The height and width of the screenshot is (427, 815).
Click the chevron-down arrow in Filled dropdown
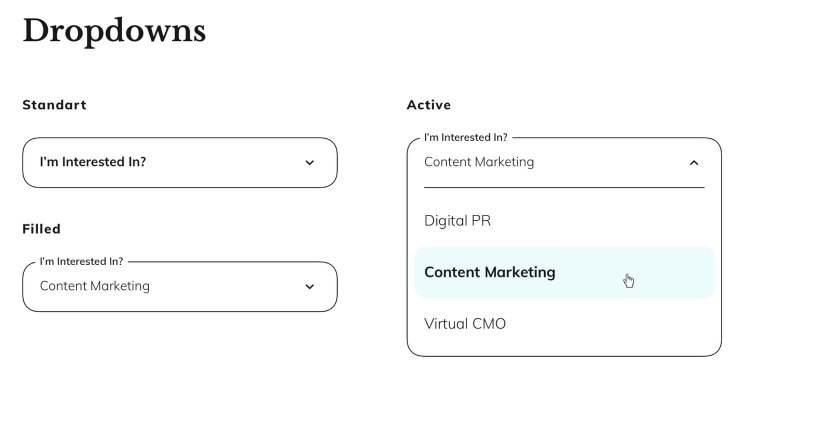[x=309, y=287]
